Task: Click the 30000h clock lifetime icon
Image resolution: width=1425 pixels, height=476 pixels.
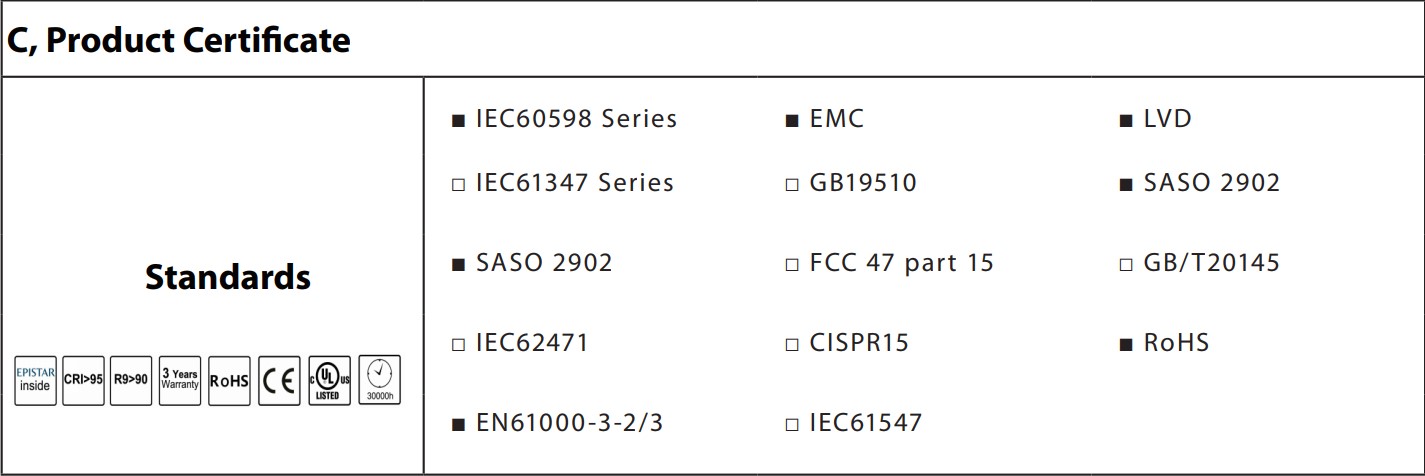Action: click(379, 380)
